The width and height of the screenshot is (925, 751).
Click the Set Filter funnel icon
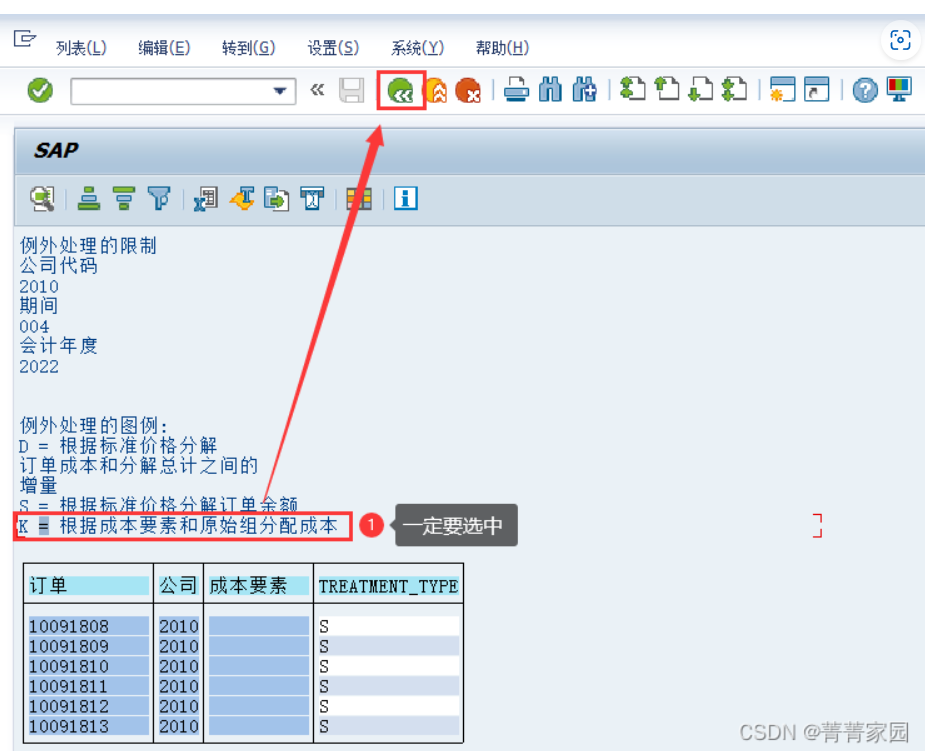159,199
